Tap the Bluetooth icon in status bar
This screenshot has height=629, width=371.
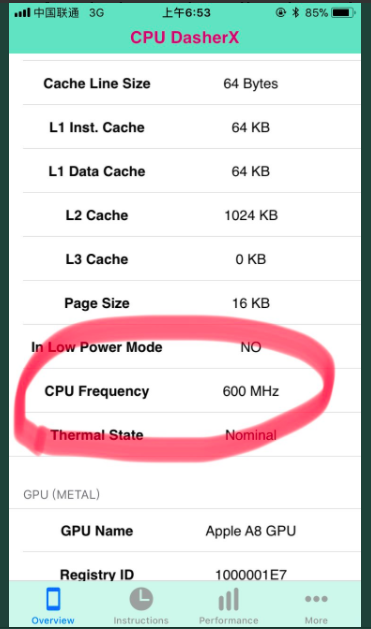pyautogui.click(x=296, y=12)
